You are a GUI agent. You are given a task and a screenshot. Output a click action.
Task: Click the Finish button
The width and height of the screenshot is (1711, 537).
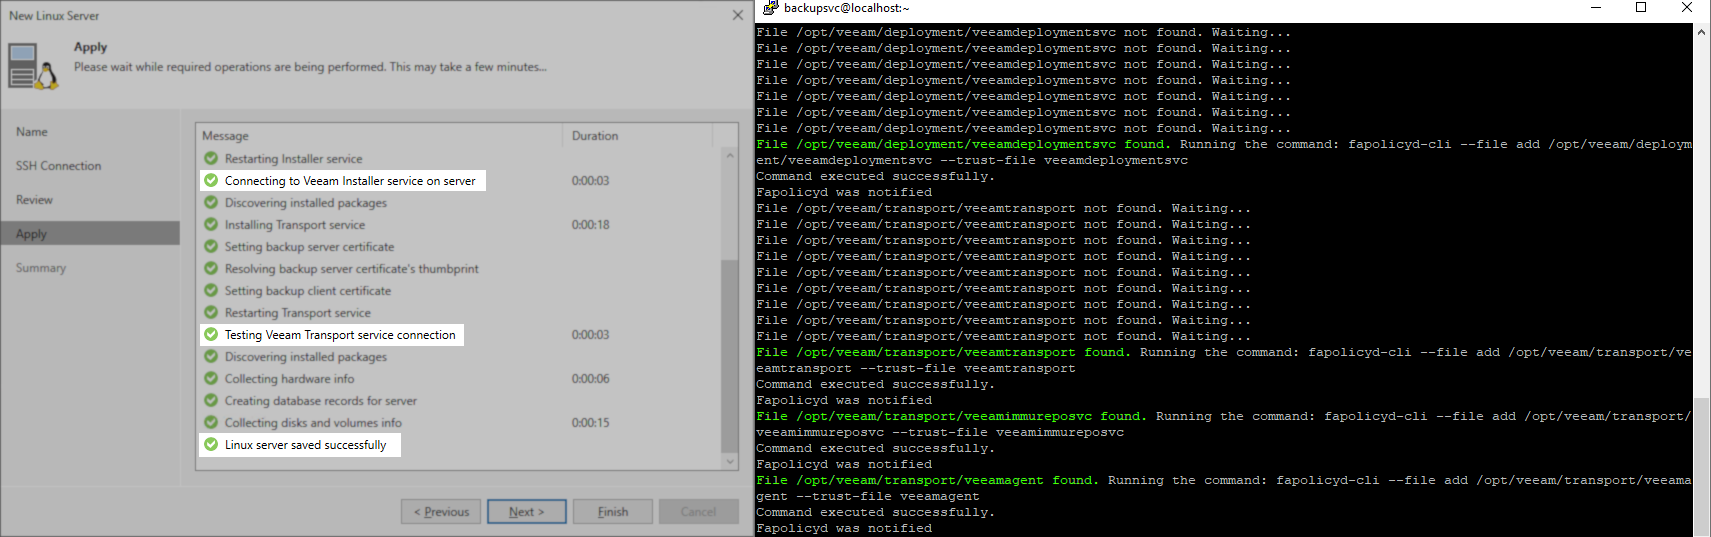coord(613,511)
